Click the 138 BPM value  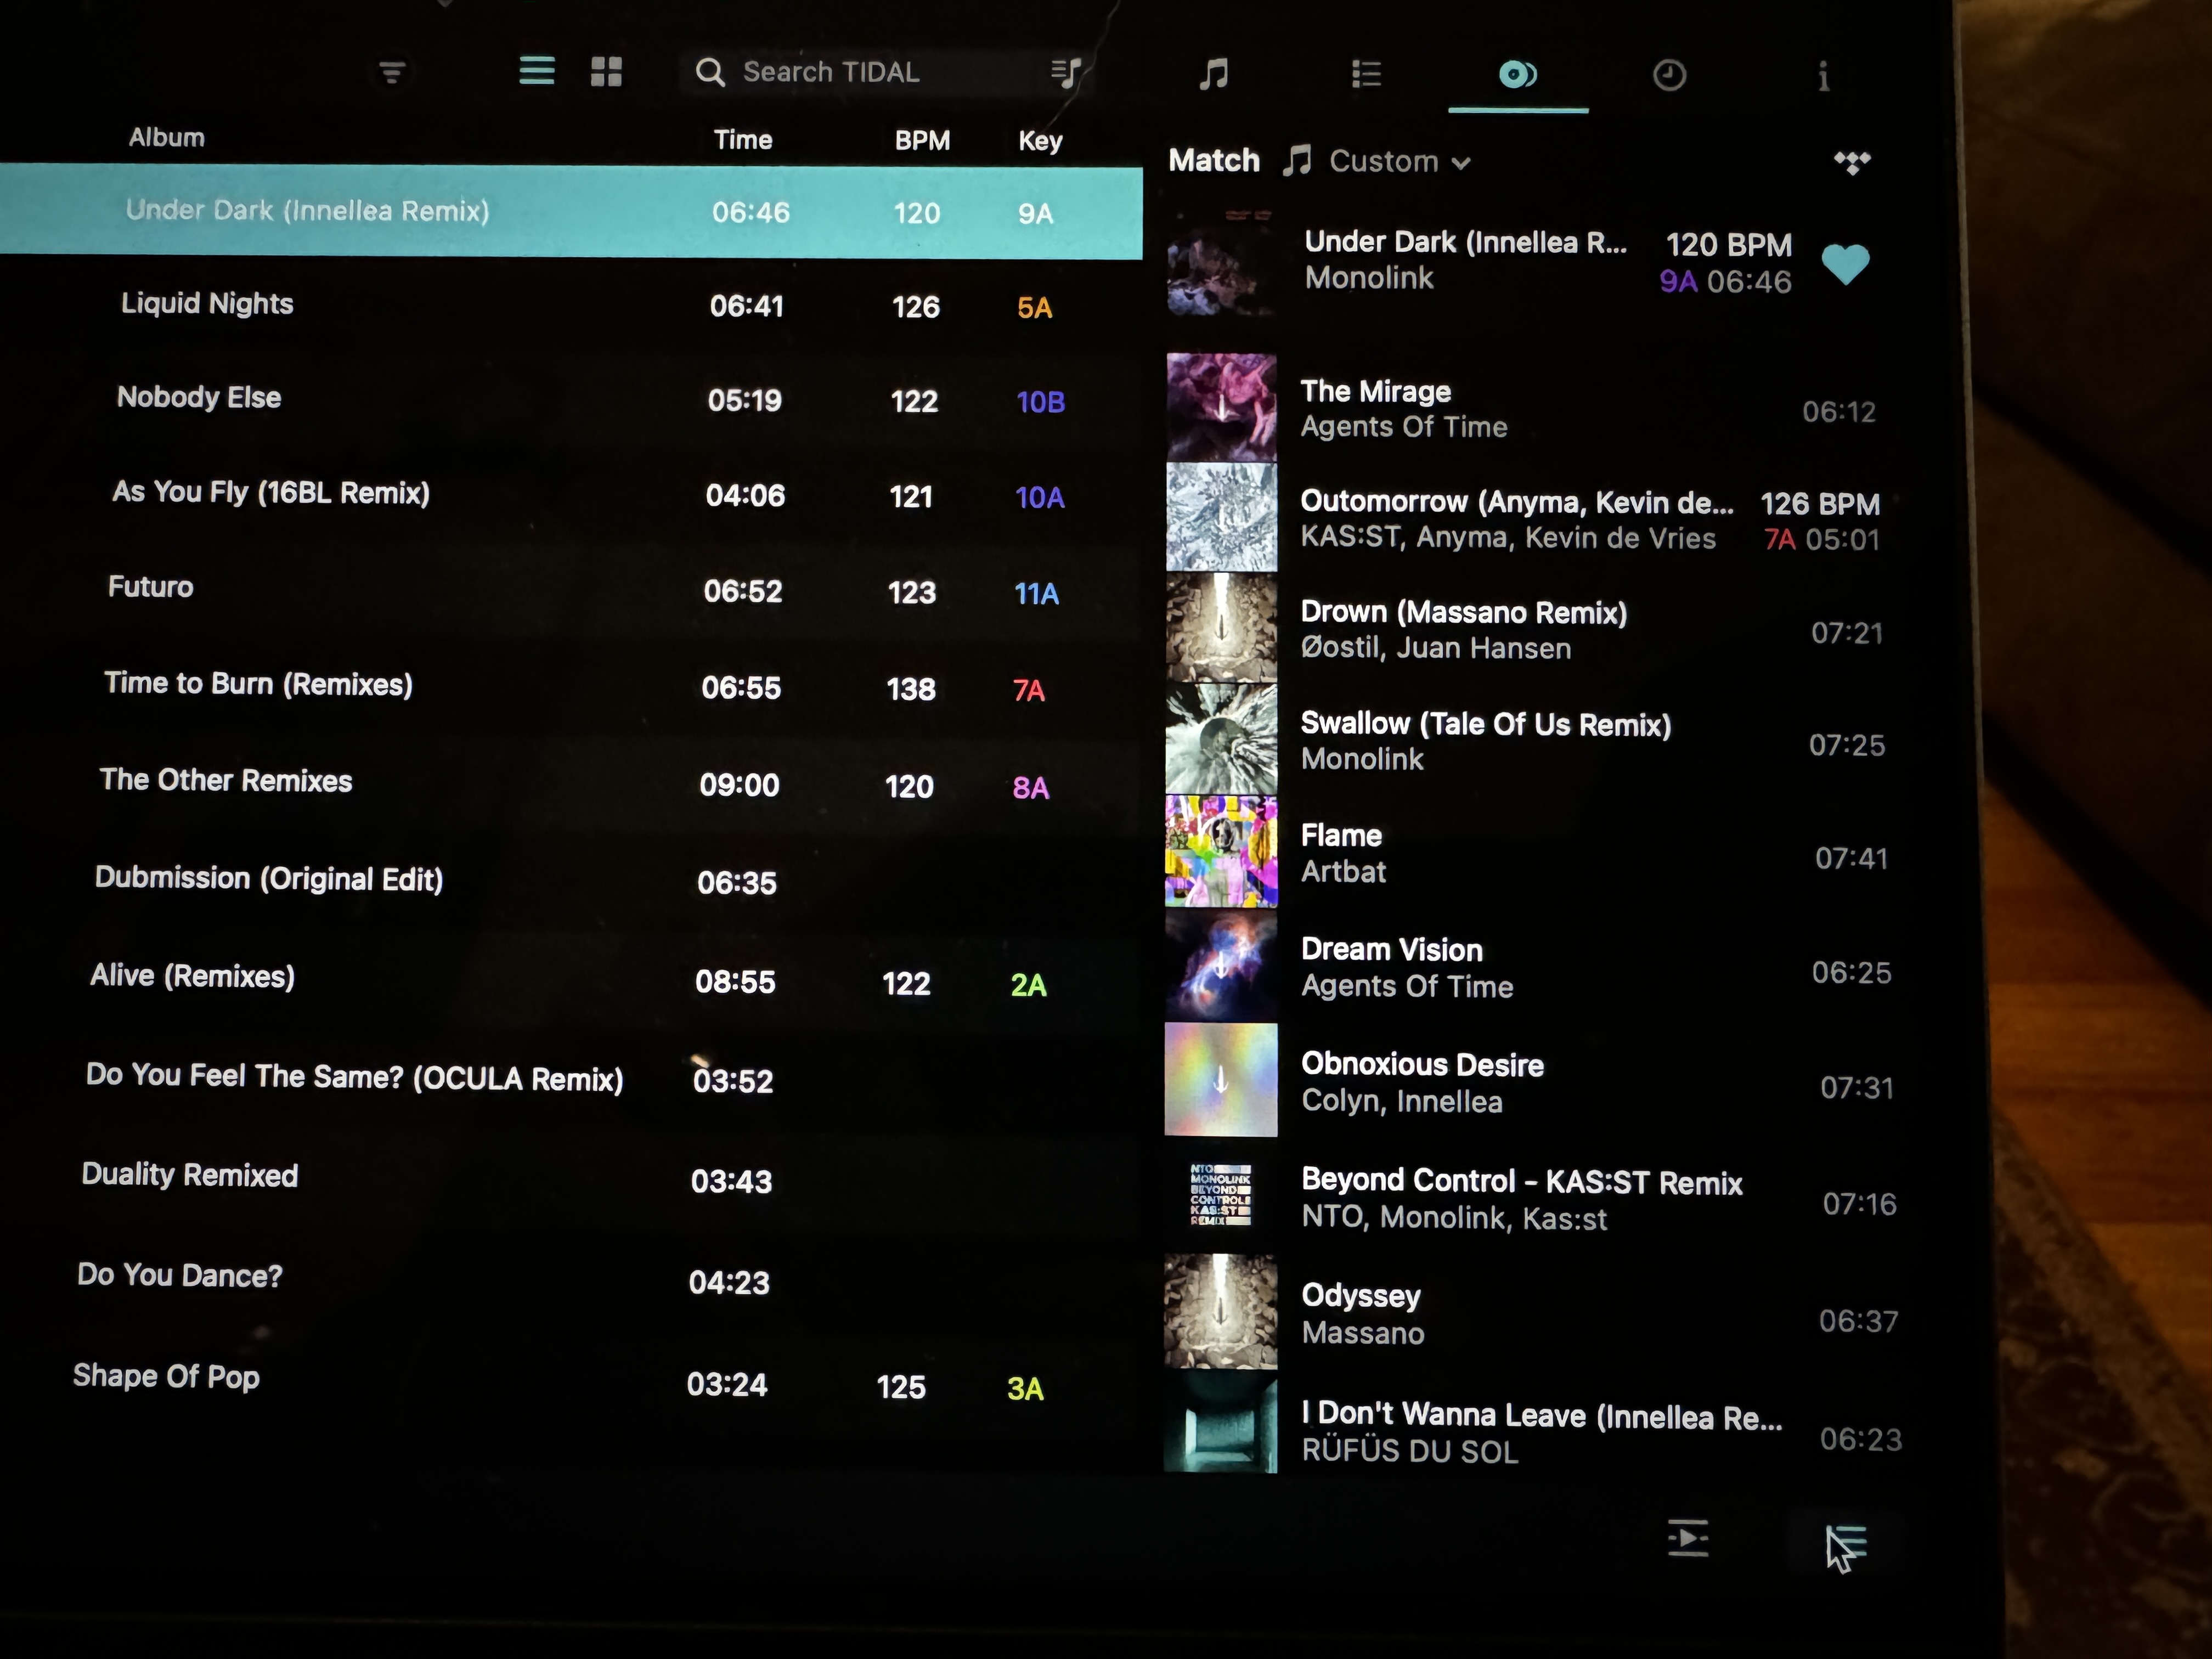(911, 689)
